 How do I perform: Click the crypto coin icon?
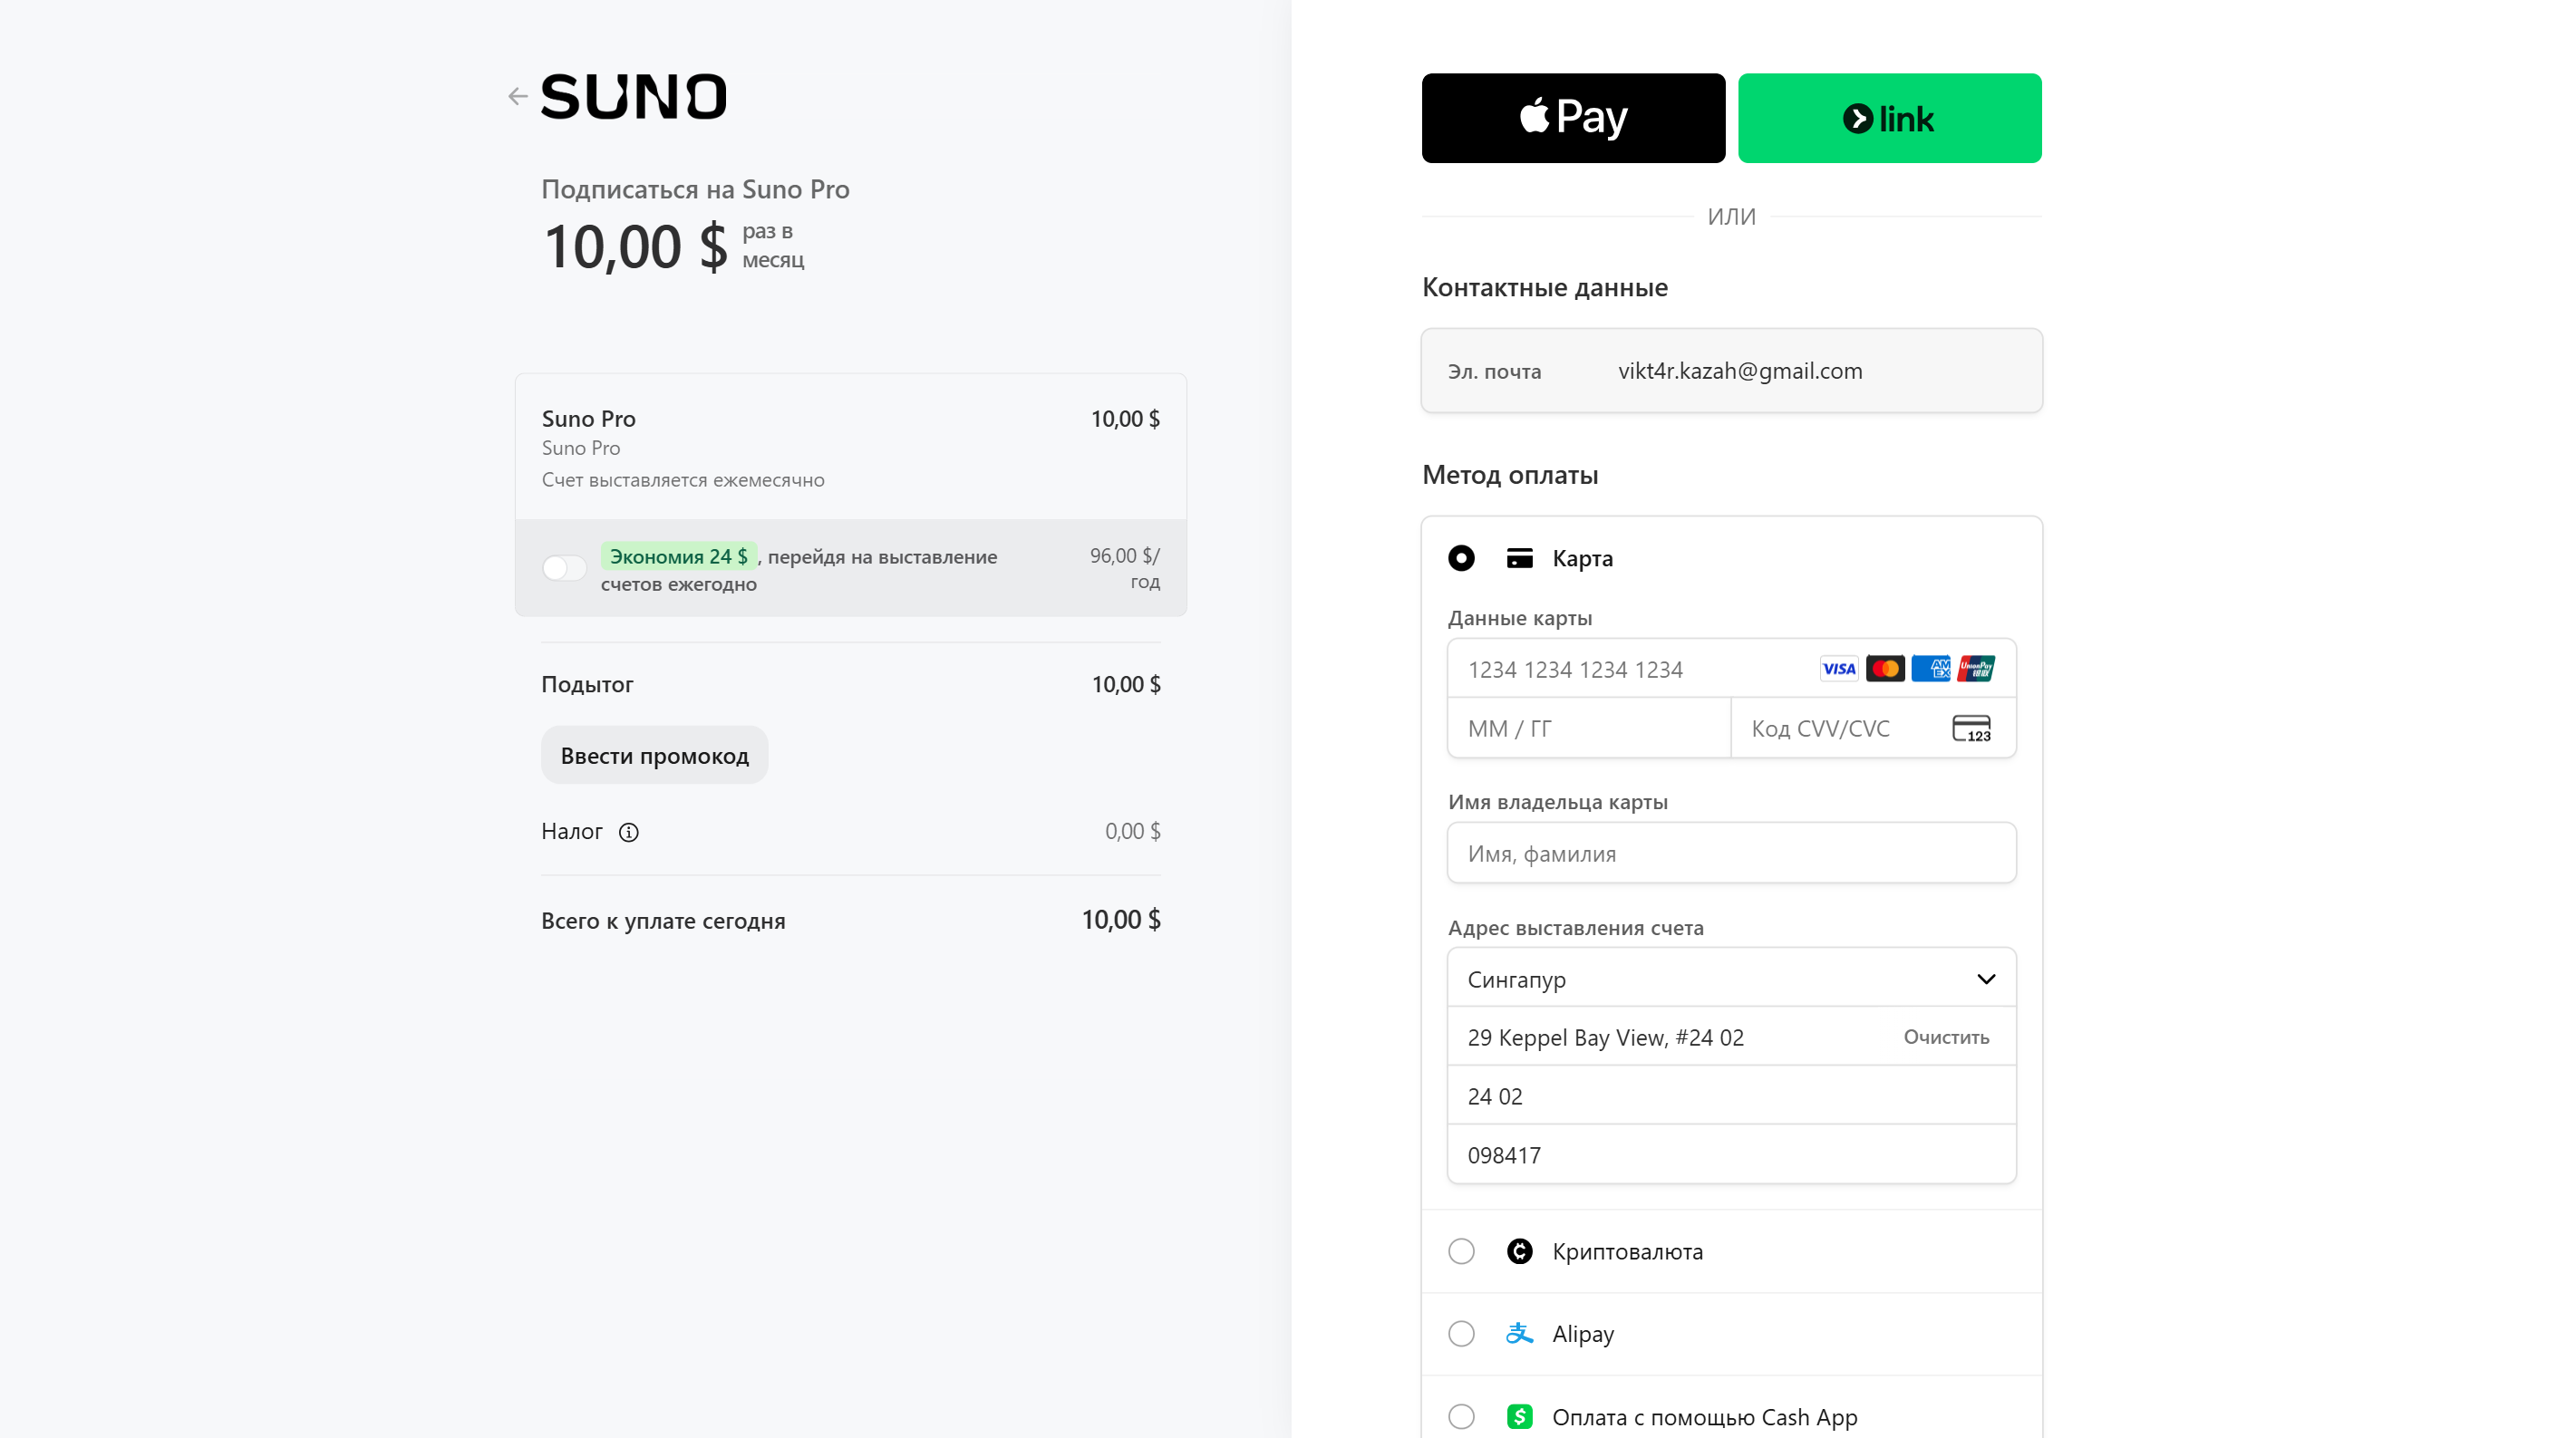[x=1519, y=1251]
